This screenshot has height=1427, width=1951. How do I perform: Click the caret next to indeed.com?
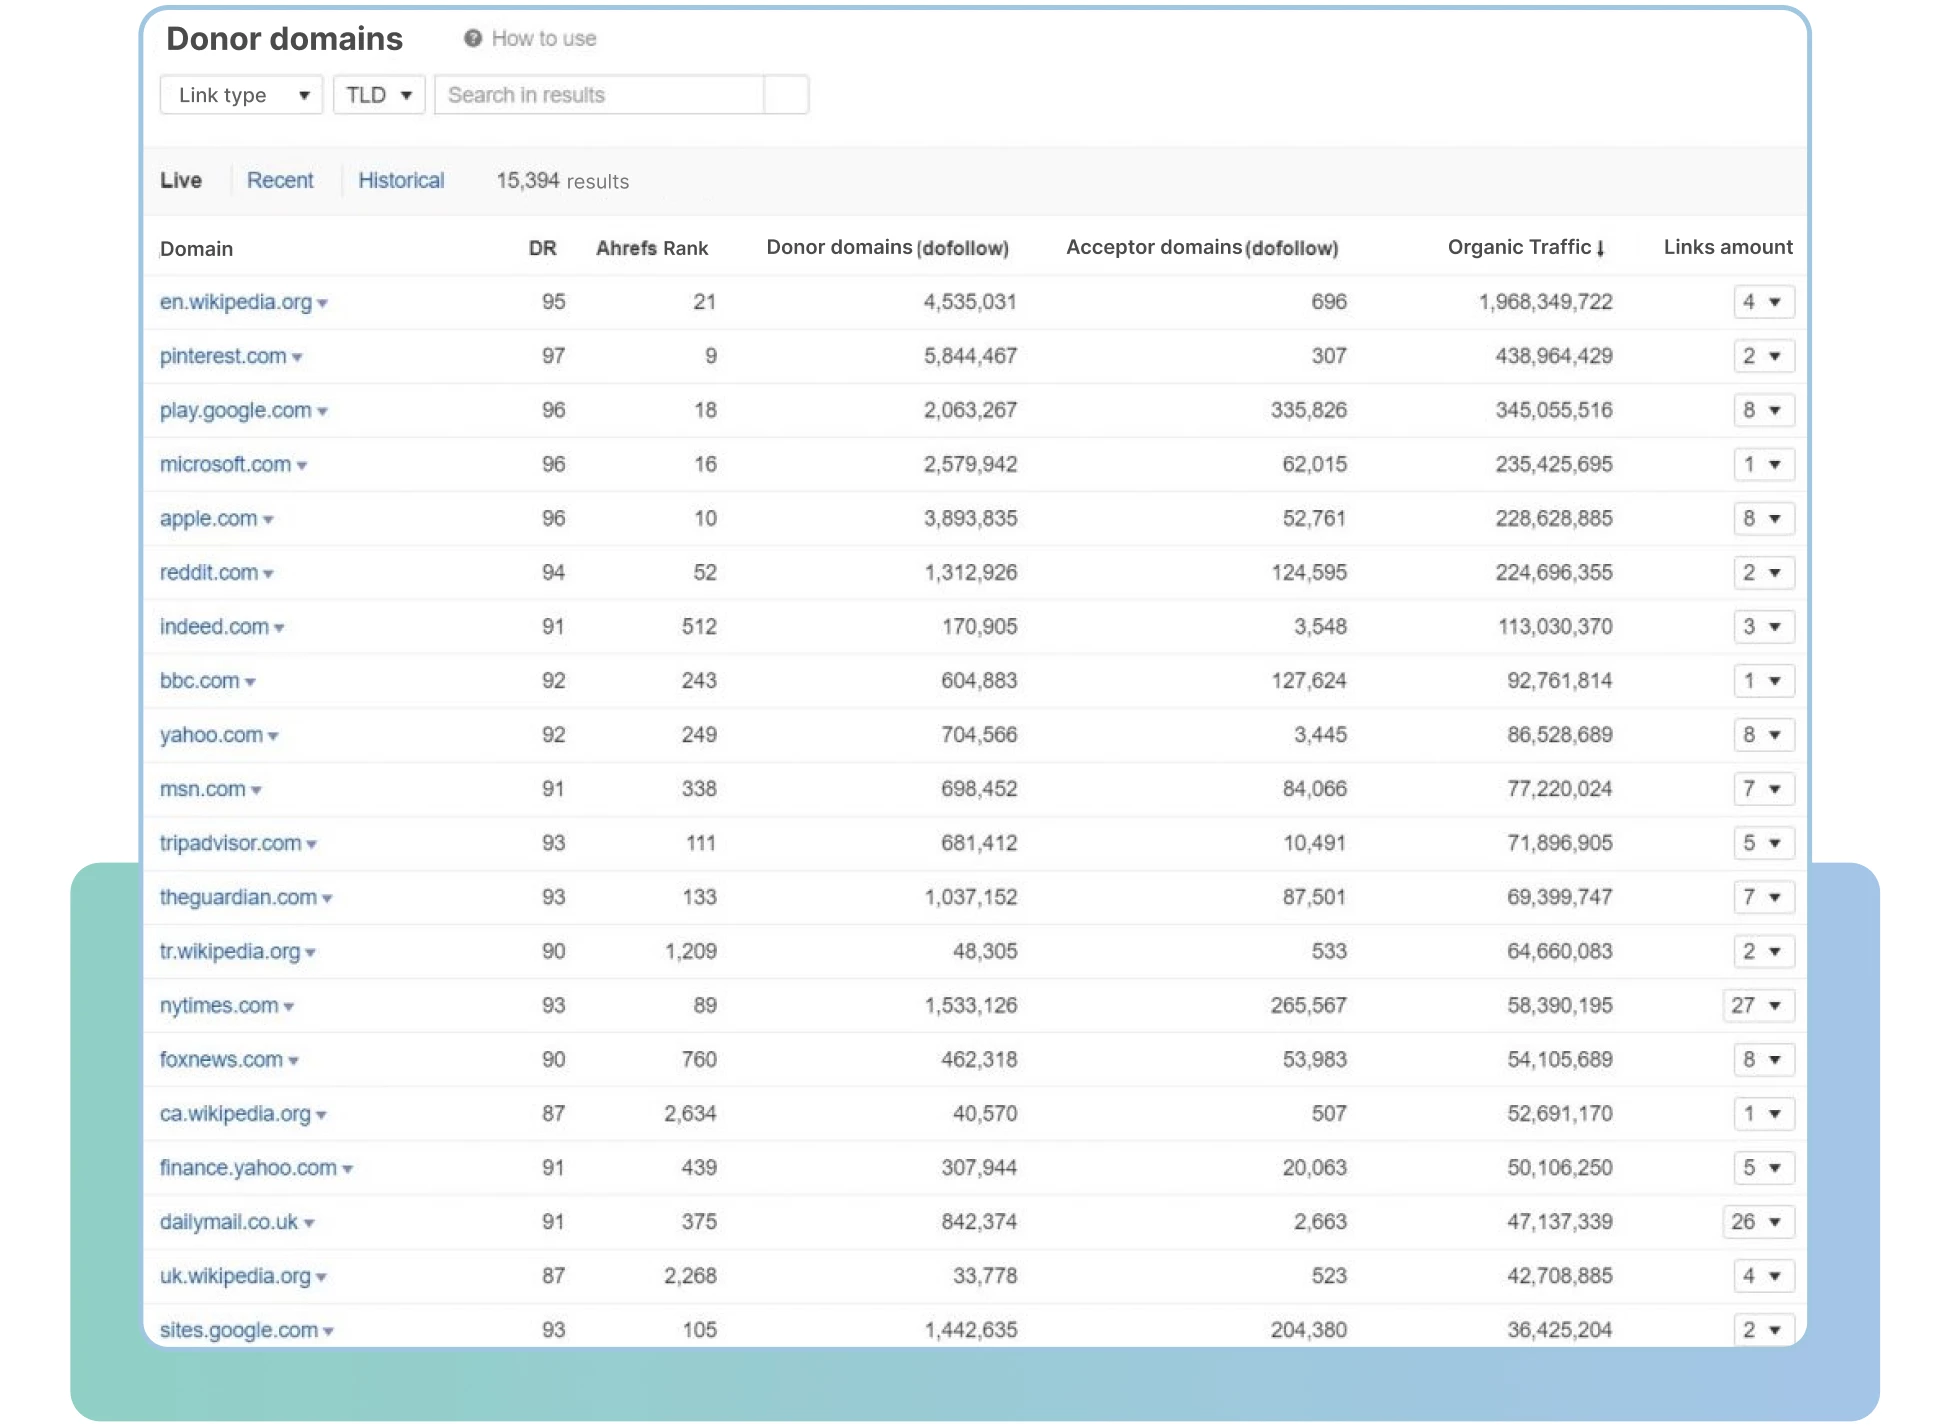(x=279, y=628)
